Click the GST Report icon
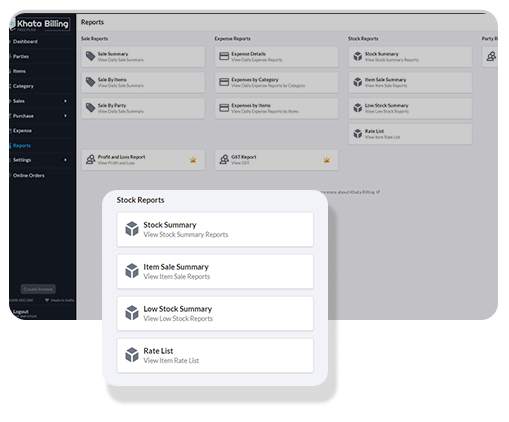The image size is (509, 422). click(224, 159)
